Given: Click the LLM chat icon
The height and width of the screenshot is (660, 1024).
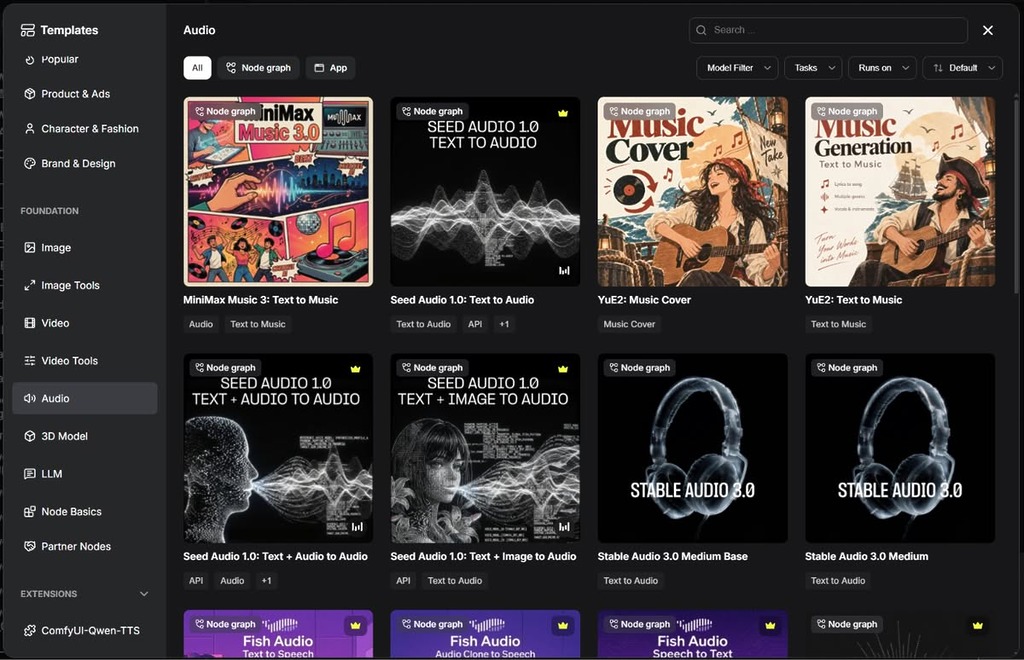Looking at the screenshot, I should pyautogui.click(x=29, y=474).
